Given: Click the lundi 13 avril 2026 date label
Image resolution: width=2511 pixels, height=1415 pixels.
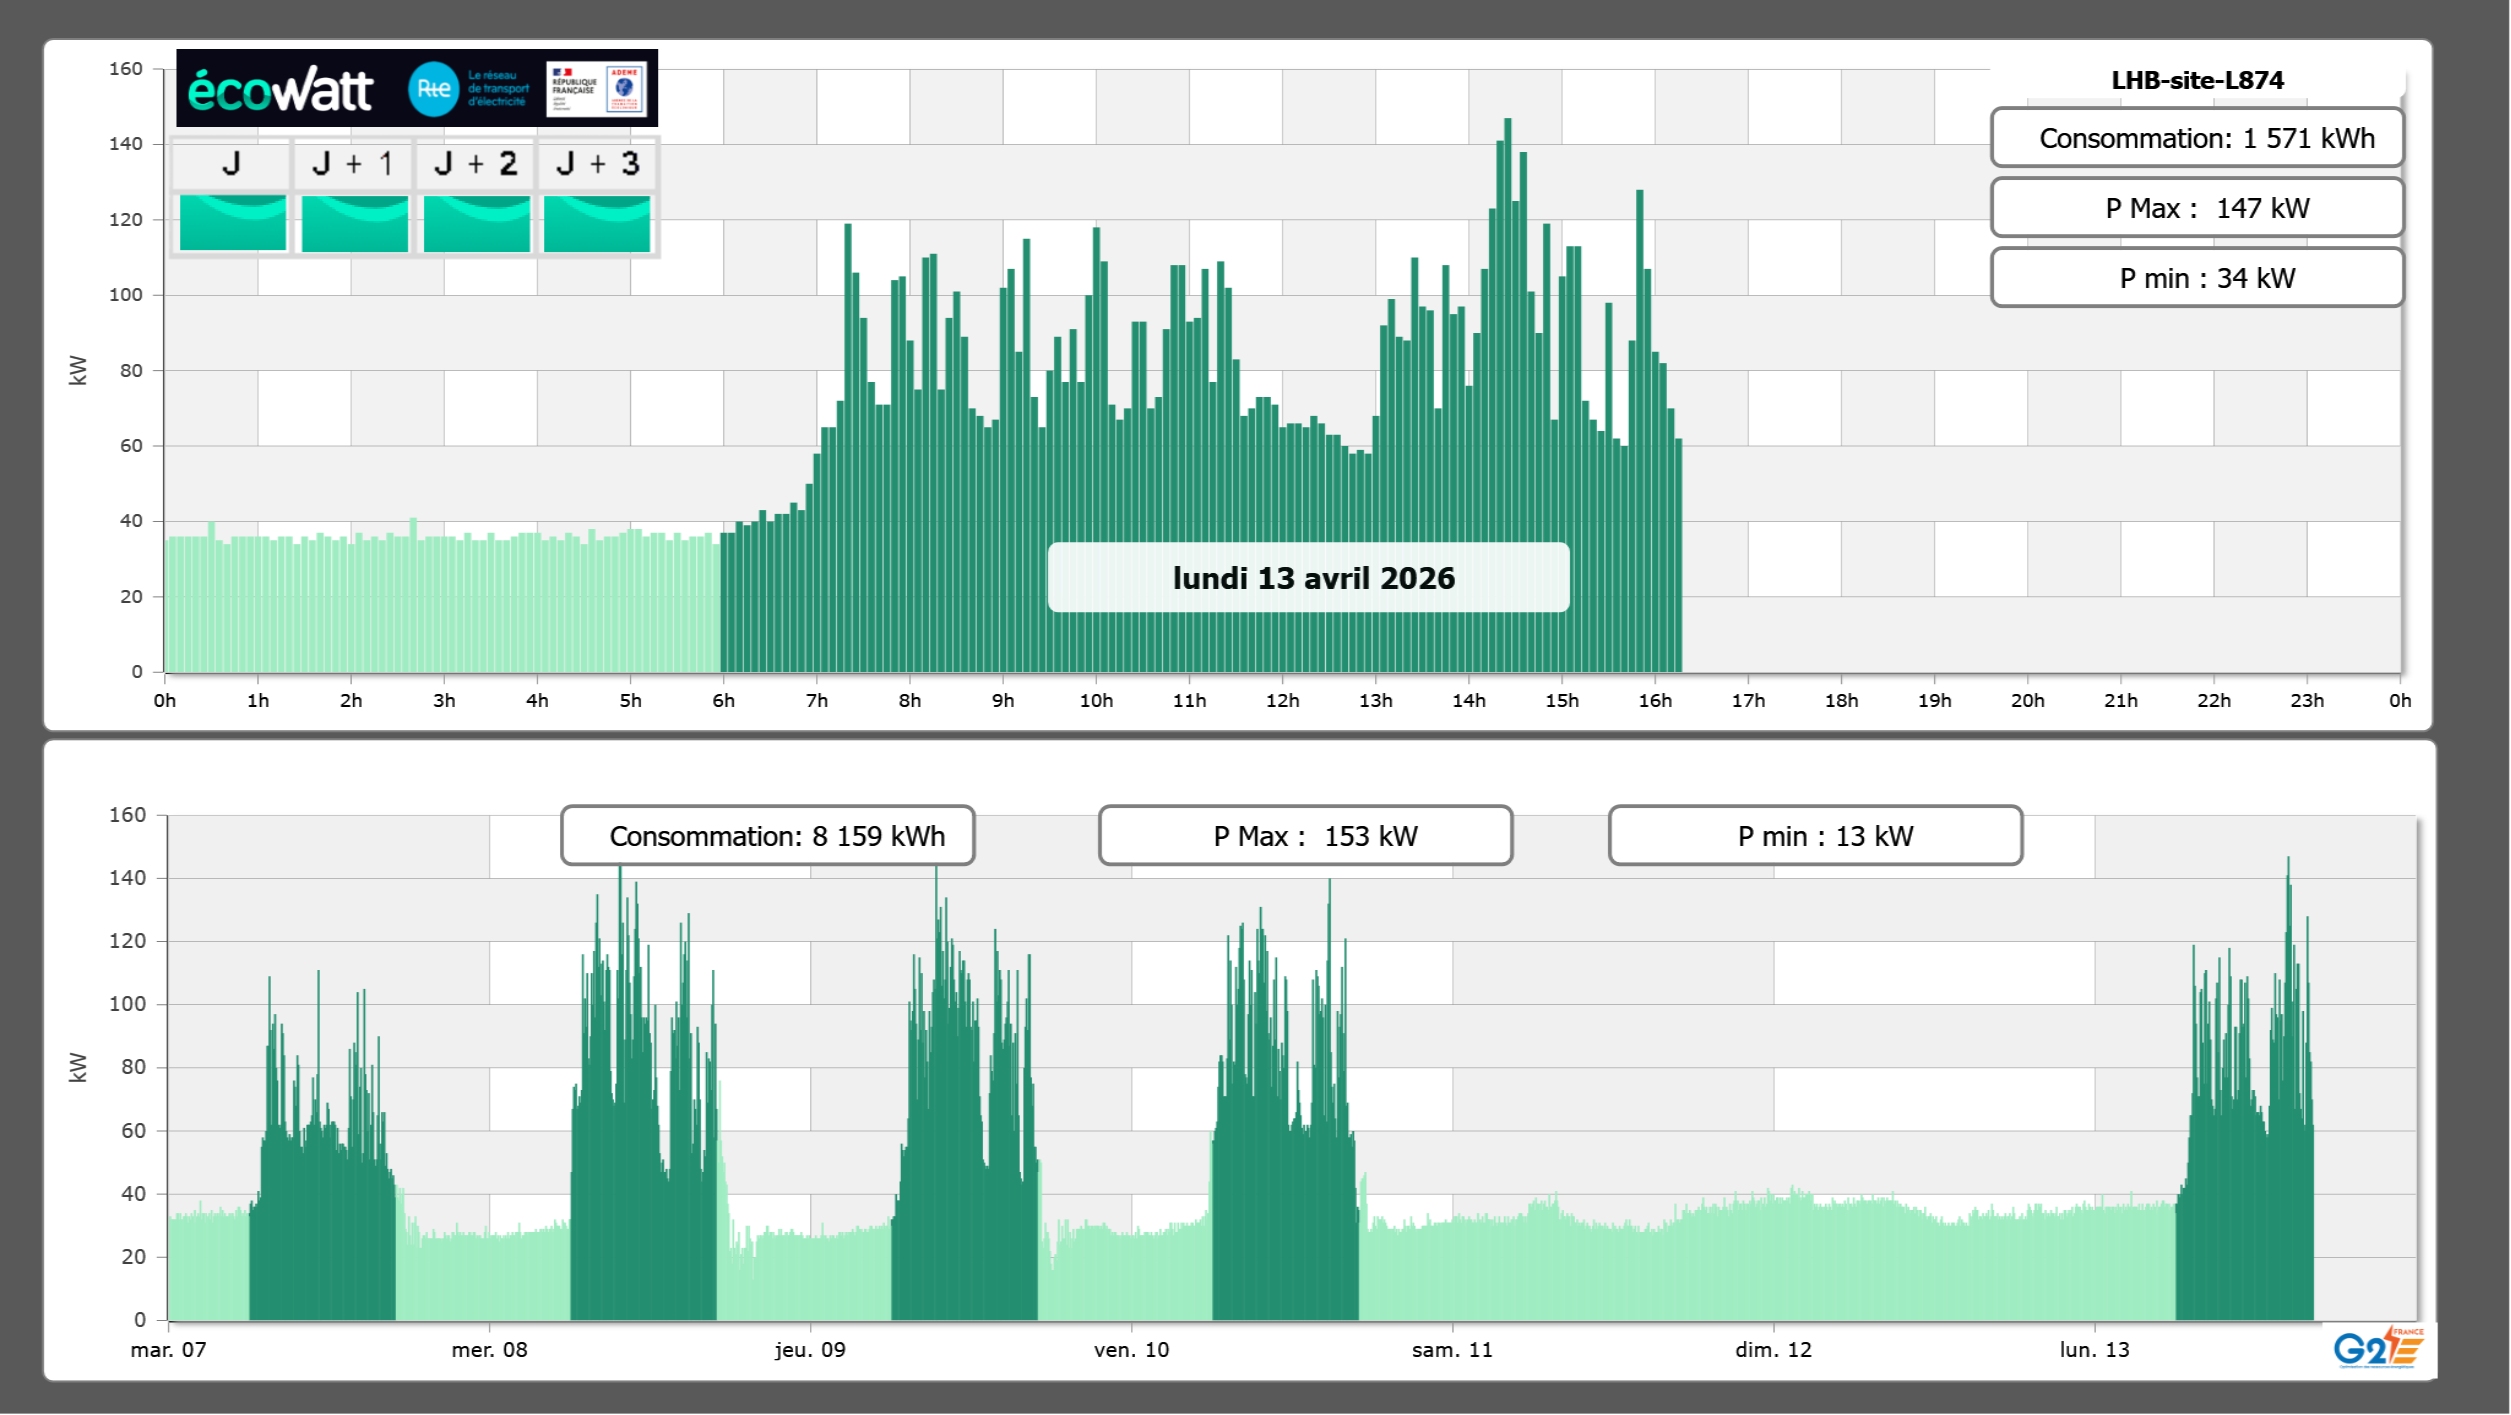Looking at the screenshot, I should point(1309,578).
